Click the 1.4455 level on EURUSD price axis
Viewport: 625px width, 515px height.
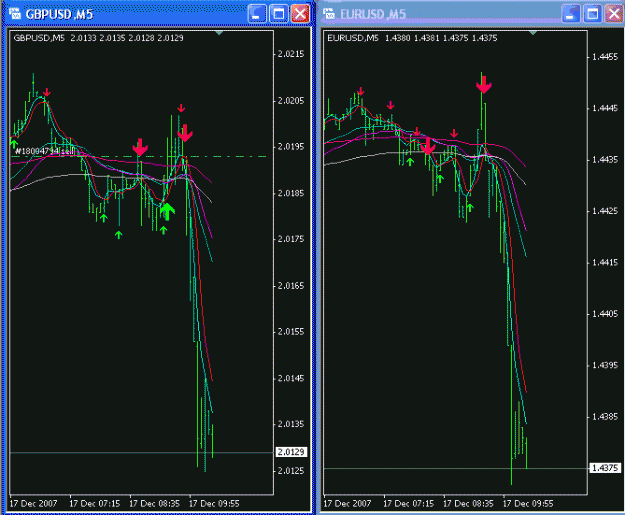[x=605, y=57]
